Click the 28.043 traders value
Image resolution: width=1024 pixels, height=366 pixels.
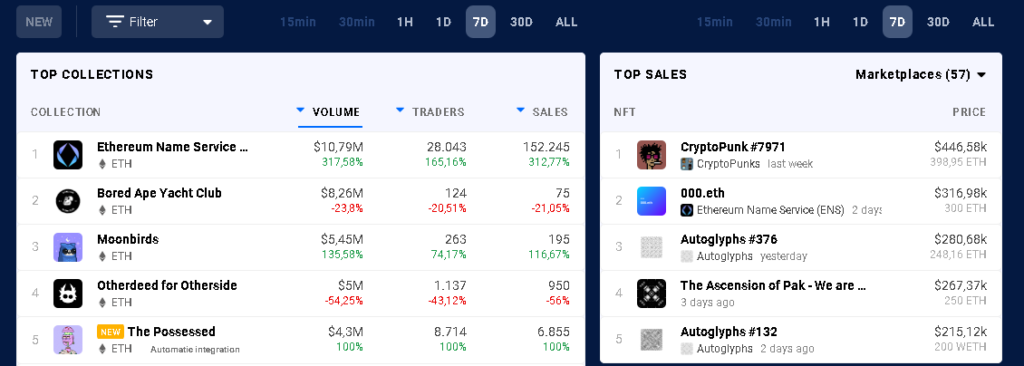point(447,147)
